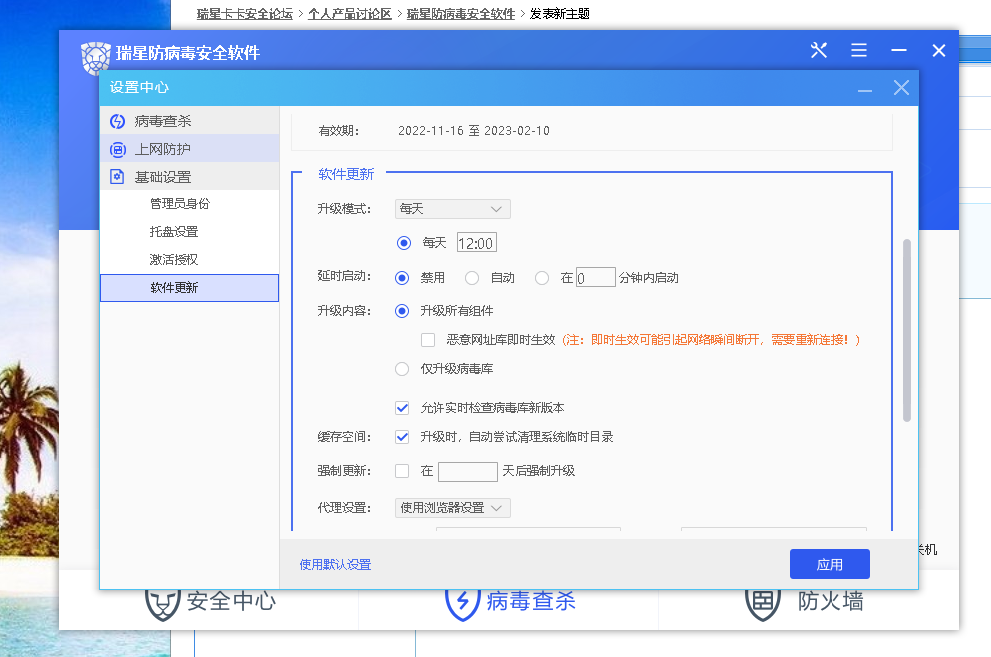Select 自动 for delayed start
Screen dimensions: 991x657
472,278
